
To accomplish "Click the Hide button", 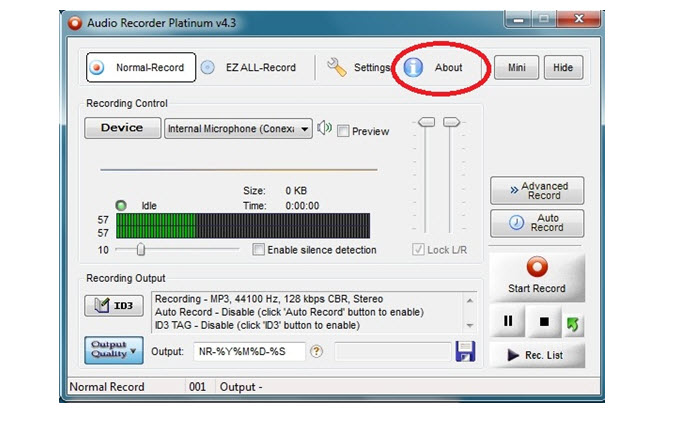I will [x=563, y=67].
